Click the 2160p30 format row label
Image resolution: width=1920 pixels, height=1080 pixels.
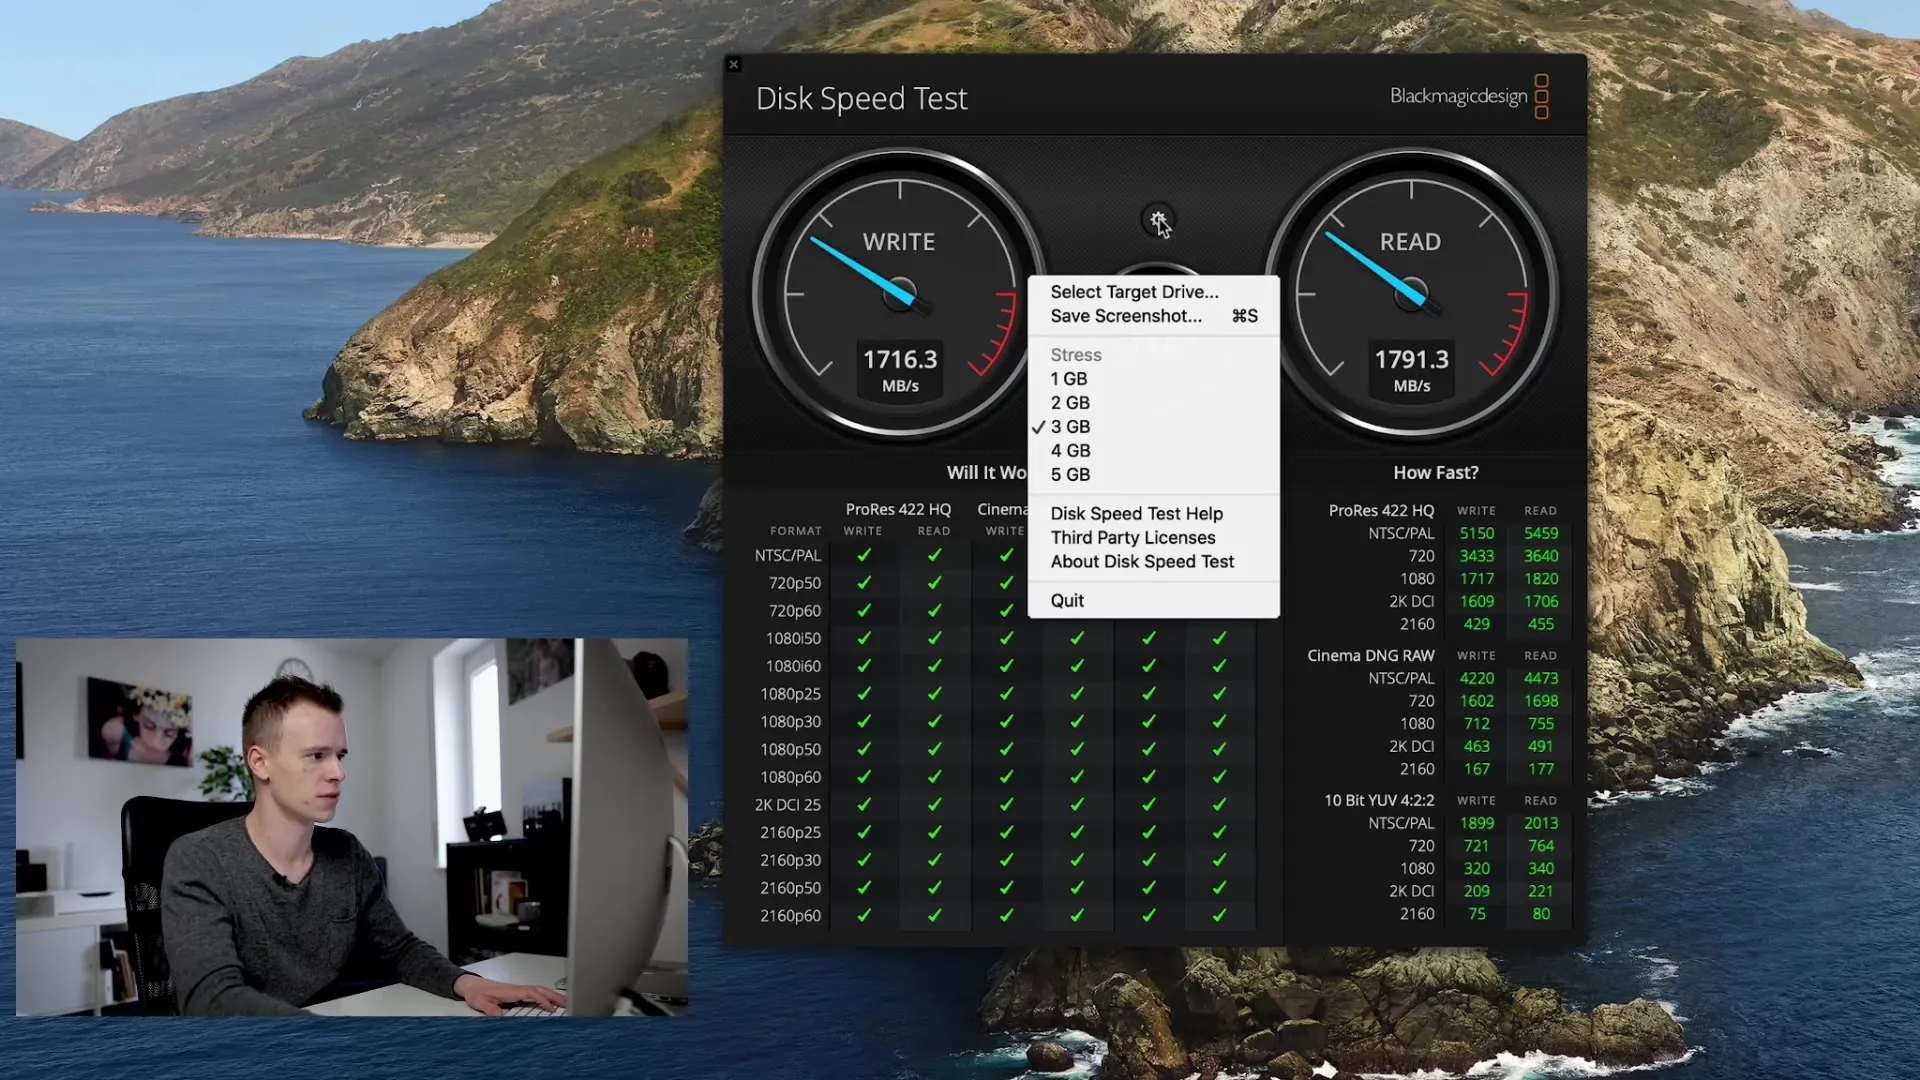pyautogui.click(x=790, y=860)
